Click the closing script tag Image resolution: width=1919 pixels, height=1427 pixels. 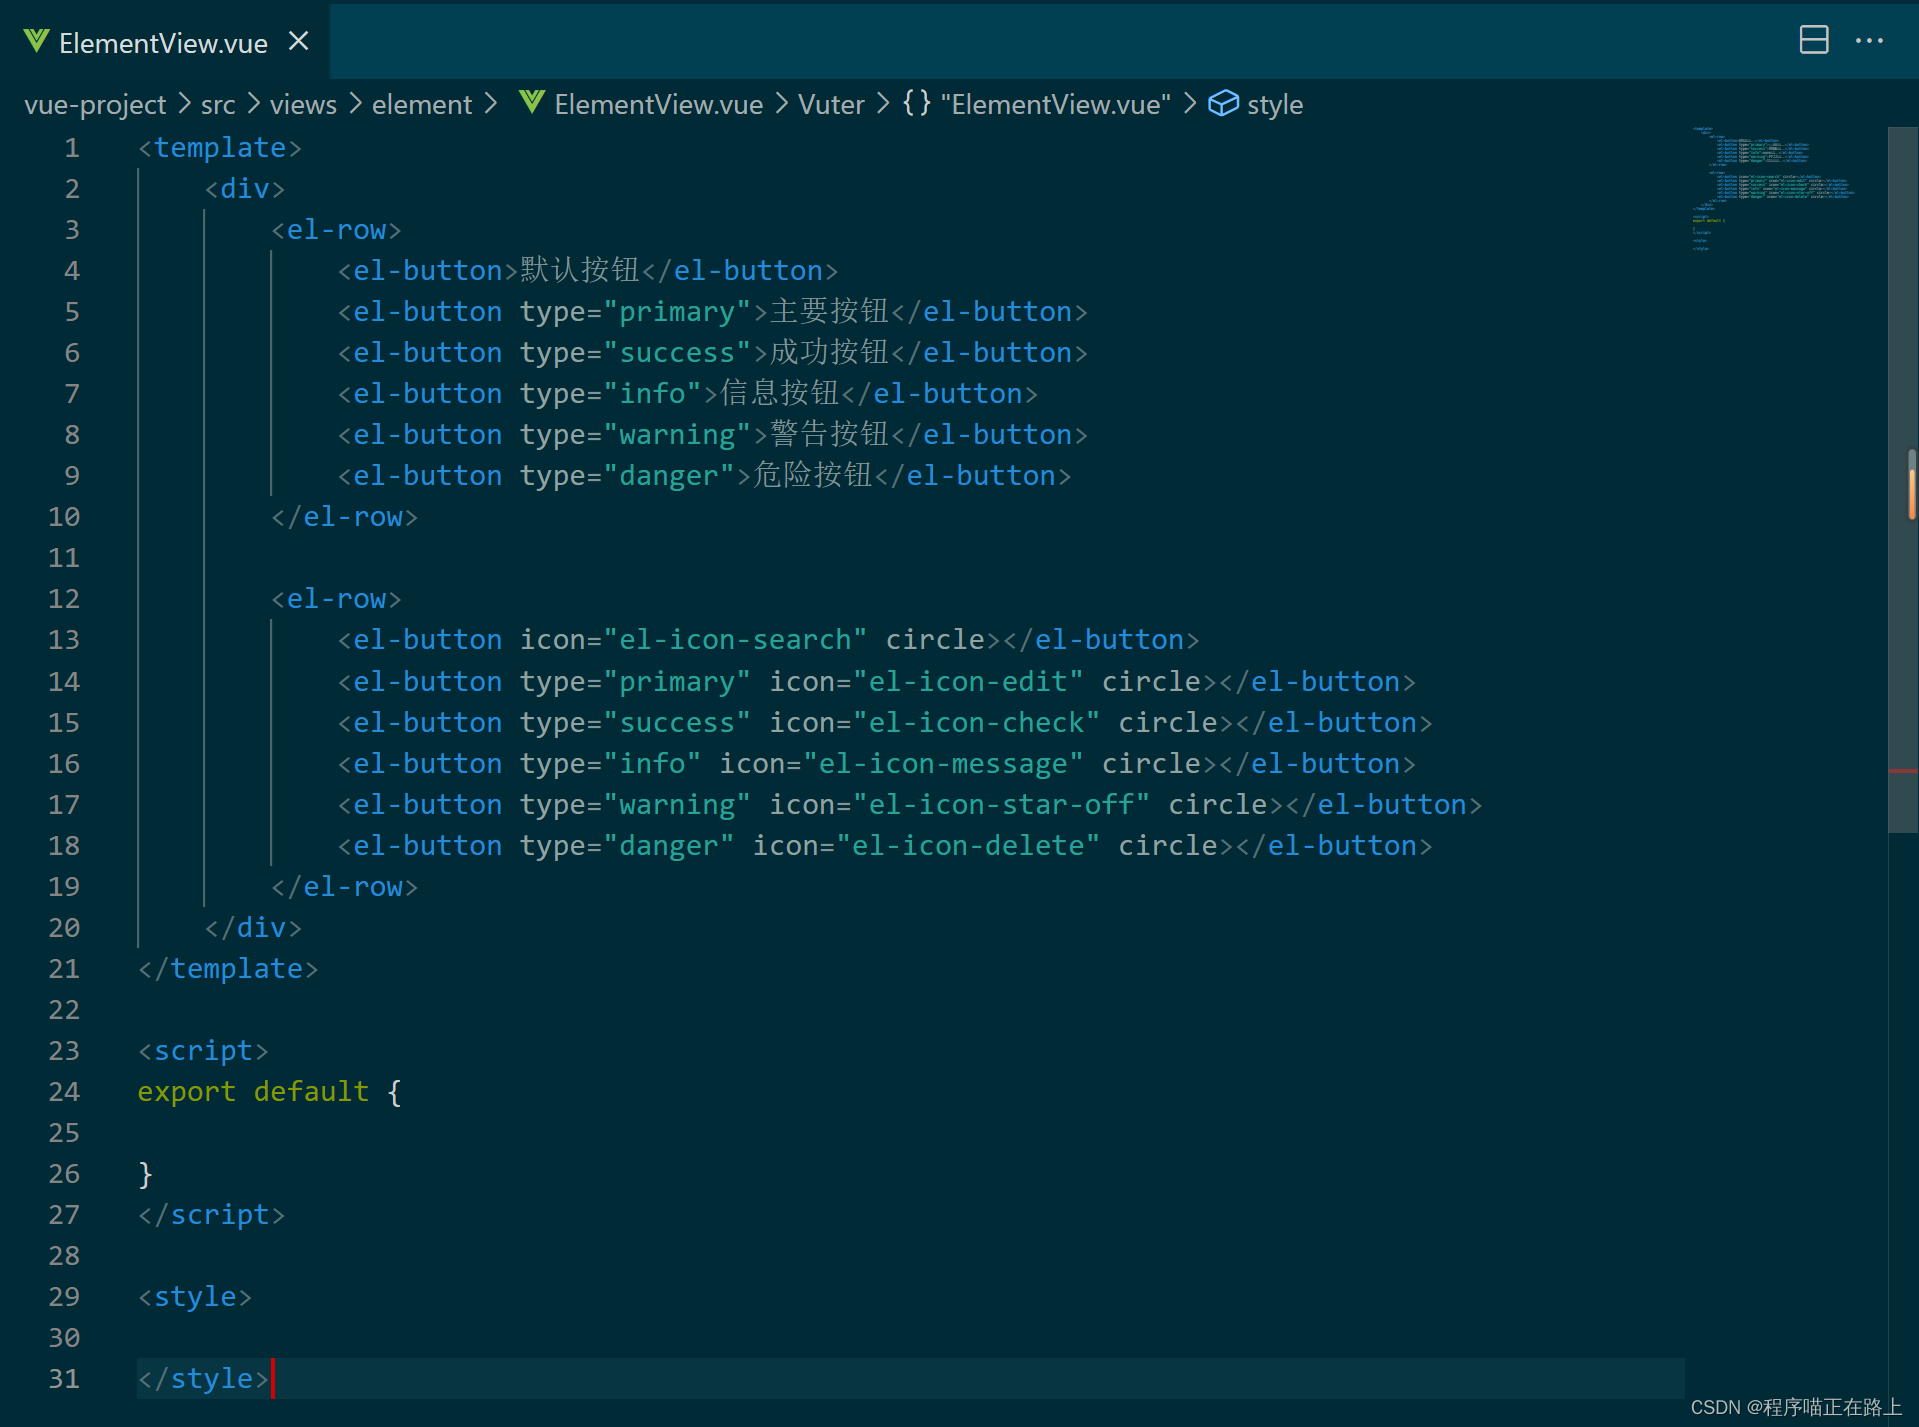[211, 1215]
